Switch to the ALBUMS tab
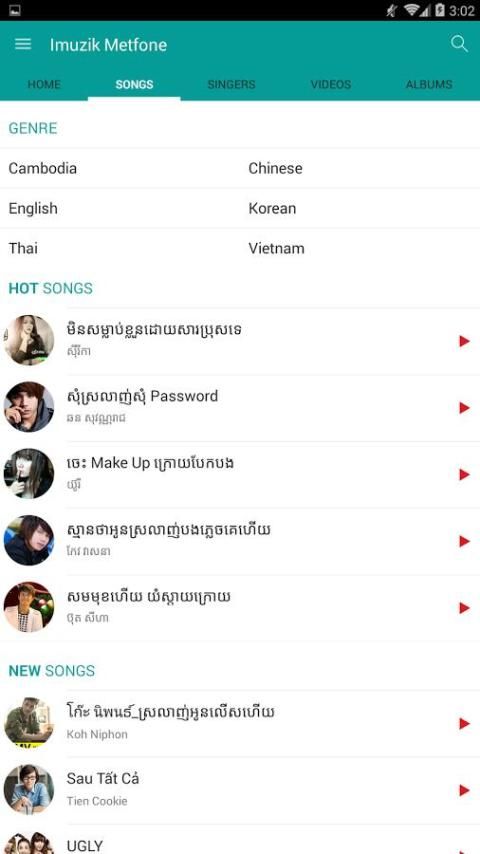 coord(429,84)
